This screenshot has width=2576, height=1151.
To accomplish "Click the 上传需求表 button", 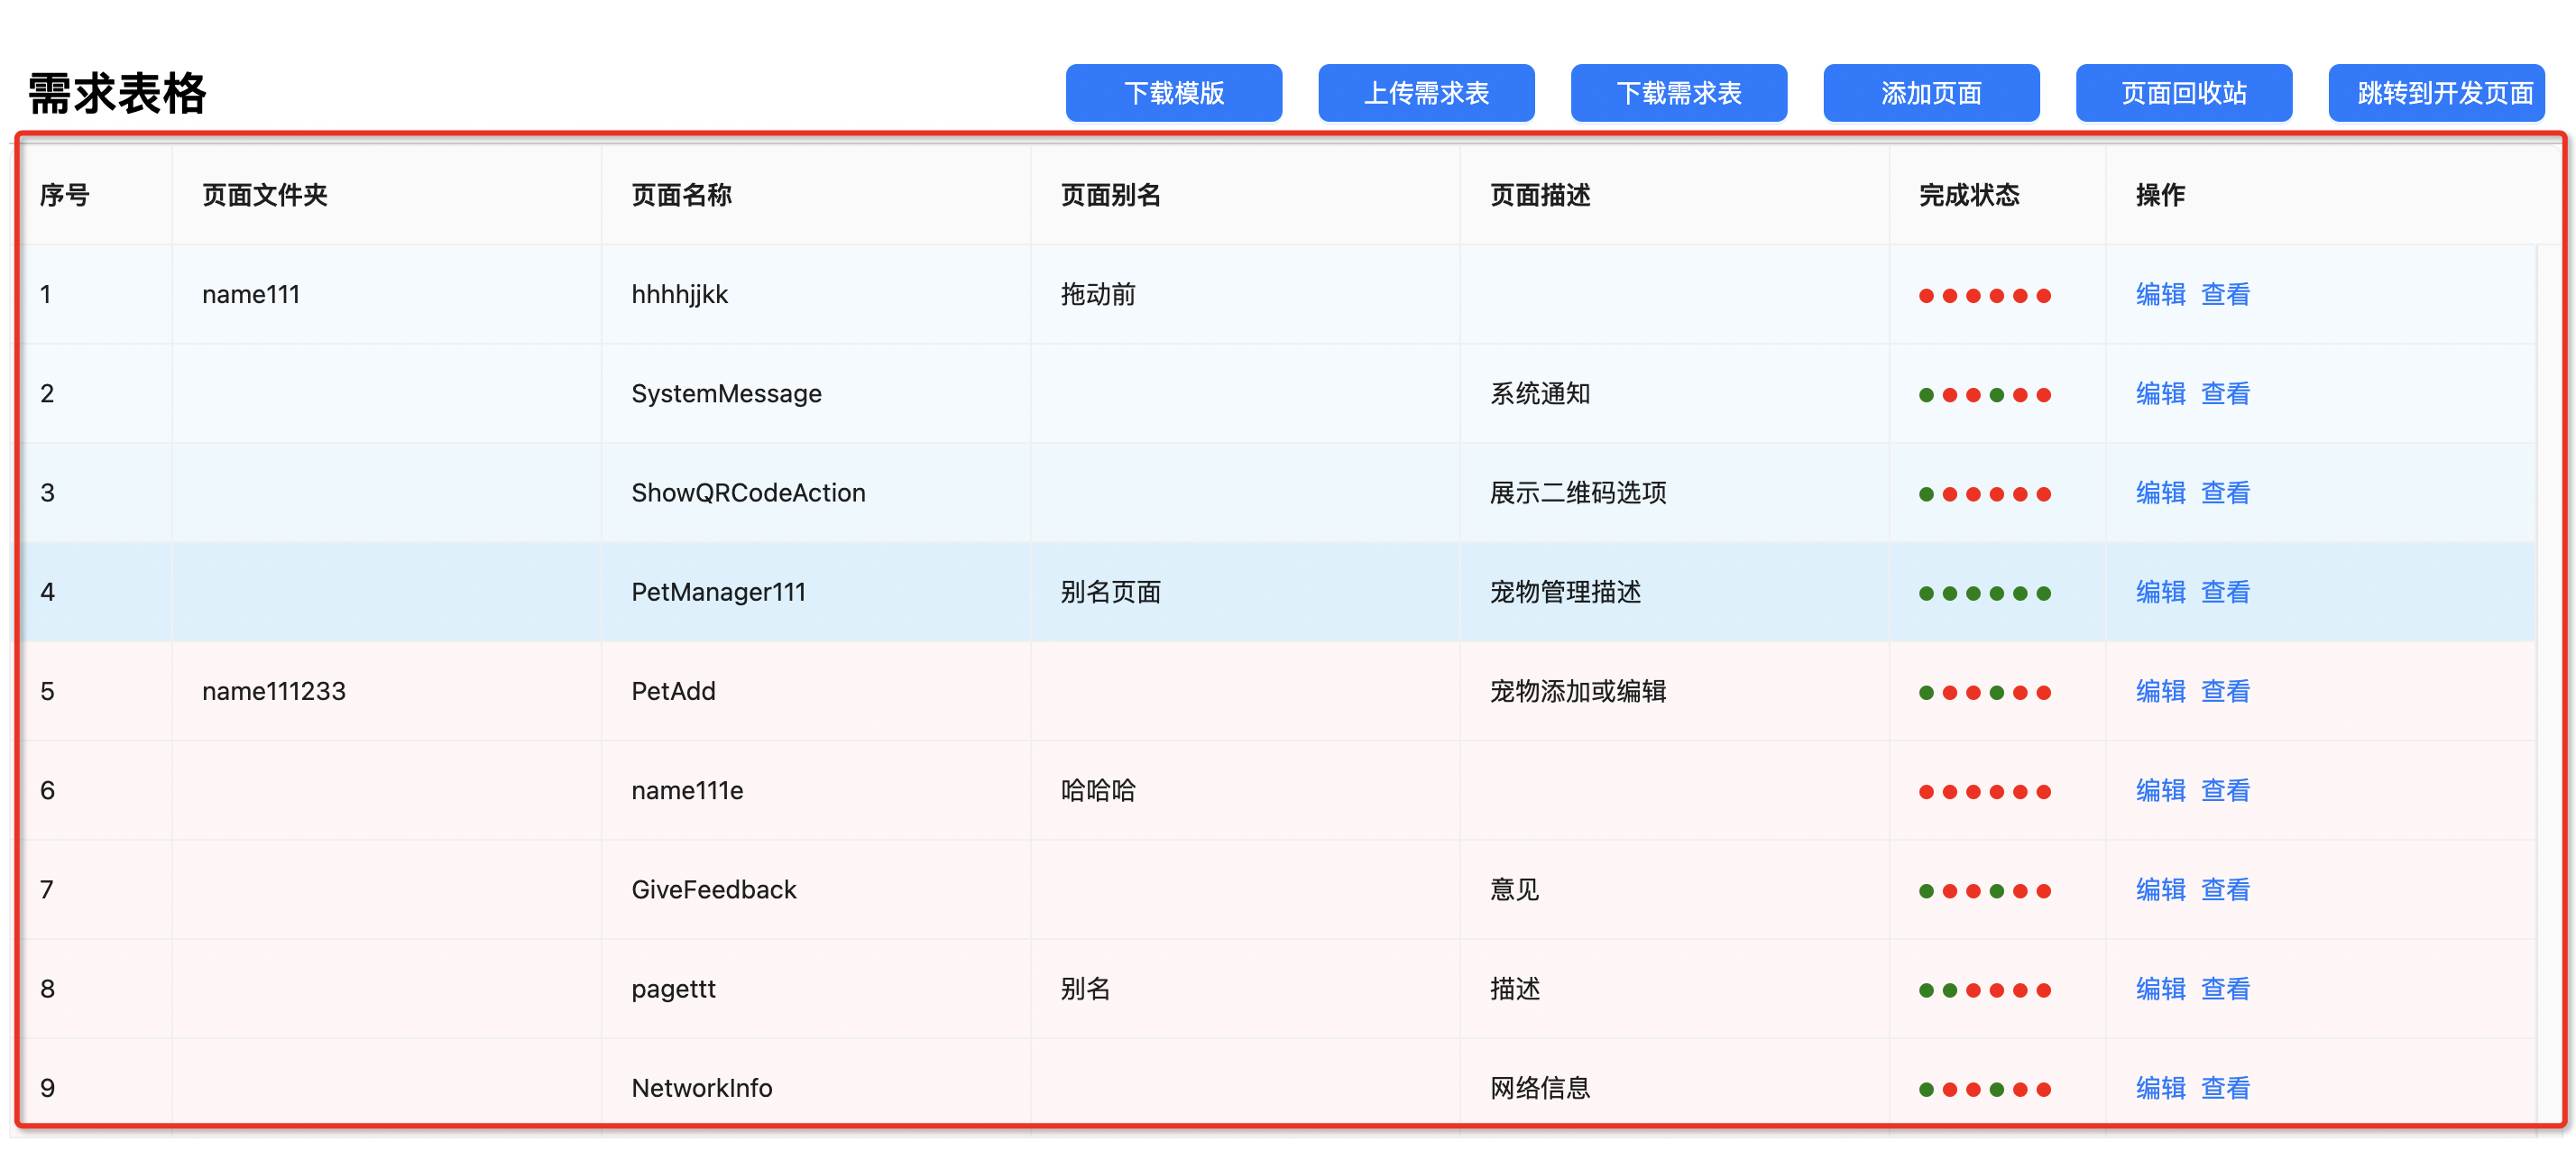I will (1425, 93).
